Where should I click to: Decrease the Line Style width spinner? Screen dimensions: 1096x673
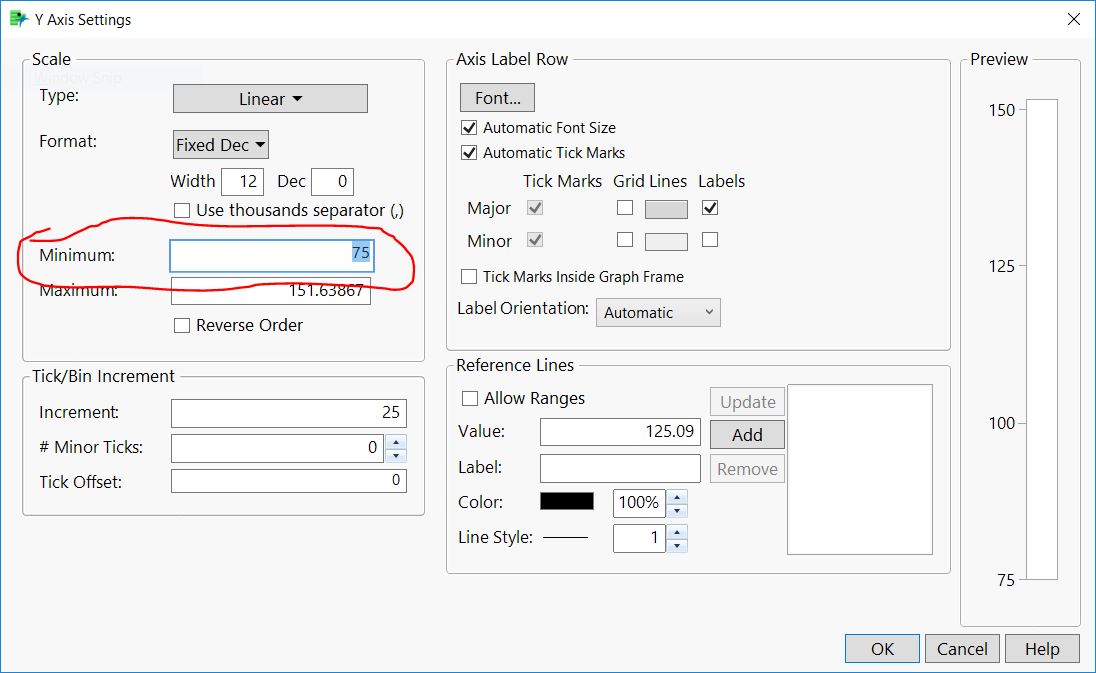point(677,545)
